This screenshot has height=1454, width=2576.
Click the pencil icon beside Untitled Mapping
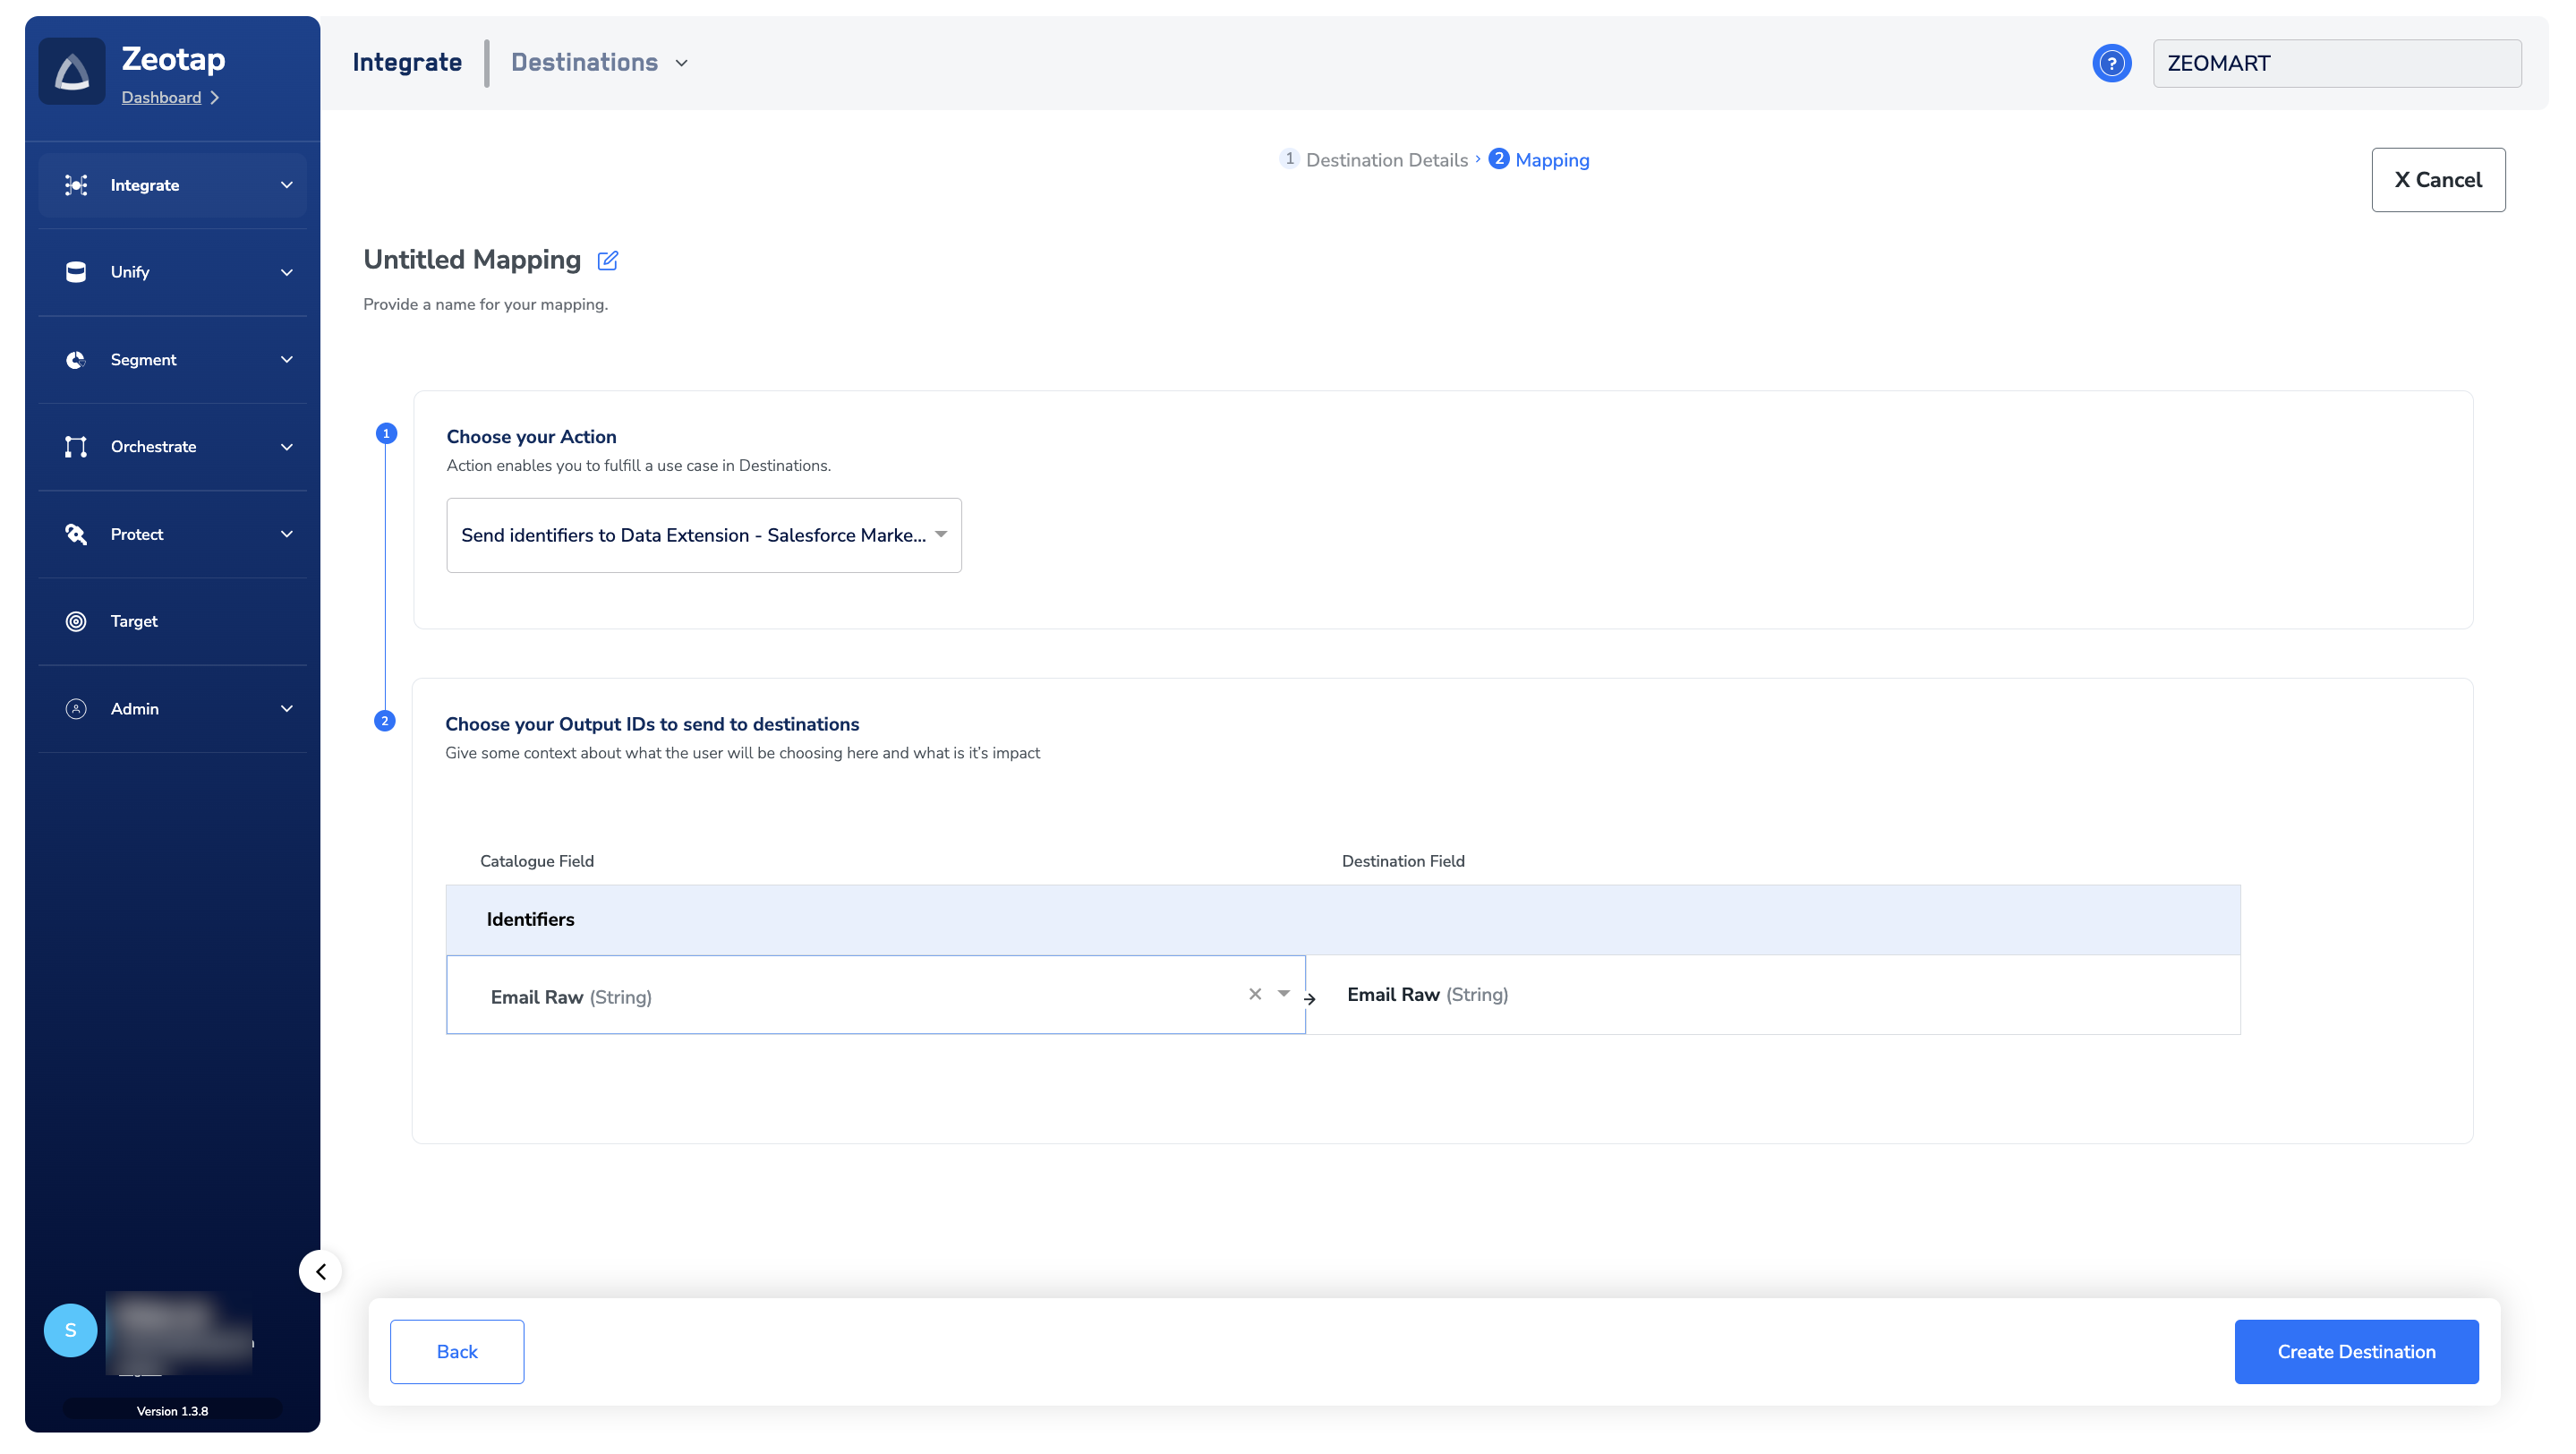coord(607,261)
